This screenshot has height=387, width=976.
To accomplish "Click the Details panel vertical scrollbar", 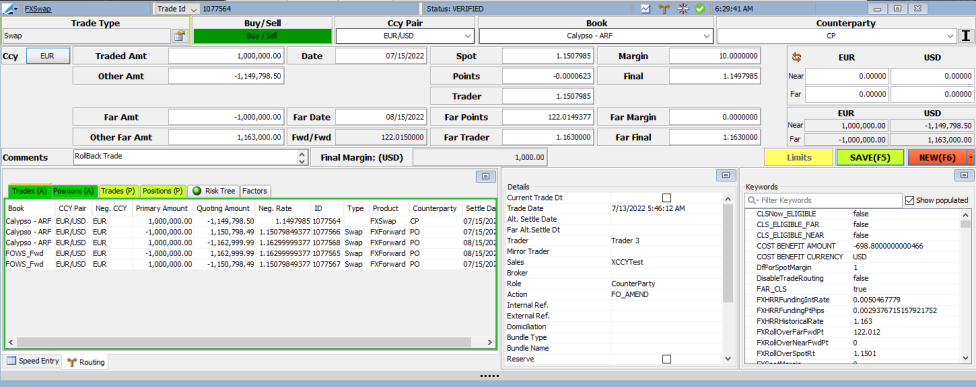I will pos(728,277).
